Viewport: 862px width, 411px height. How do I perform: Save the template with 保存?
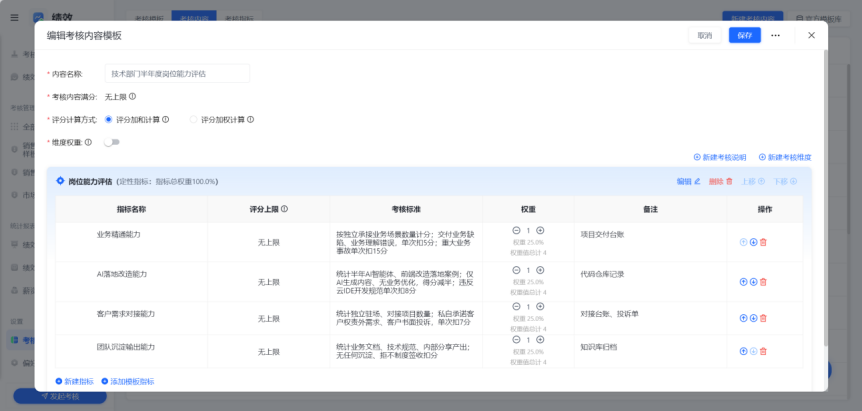click(745, 35)
